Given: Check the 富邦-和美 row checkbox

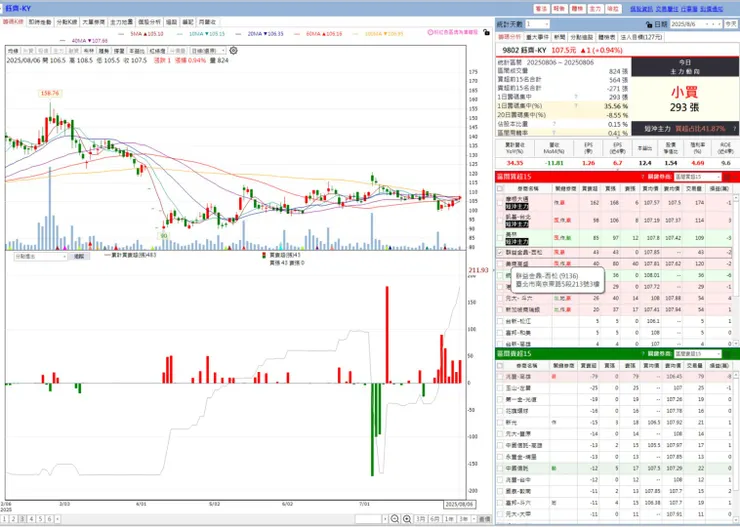Looking at the screenshot, I should pos(500,333).
